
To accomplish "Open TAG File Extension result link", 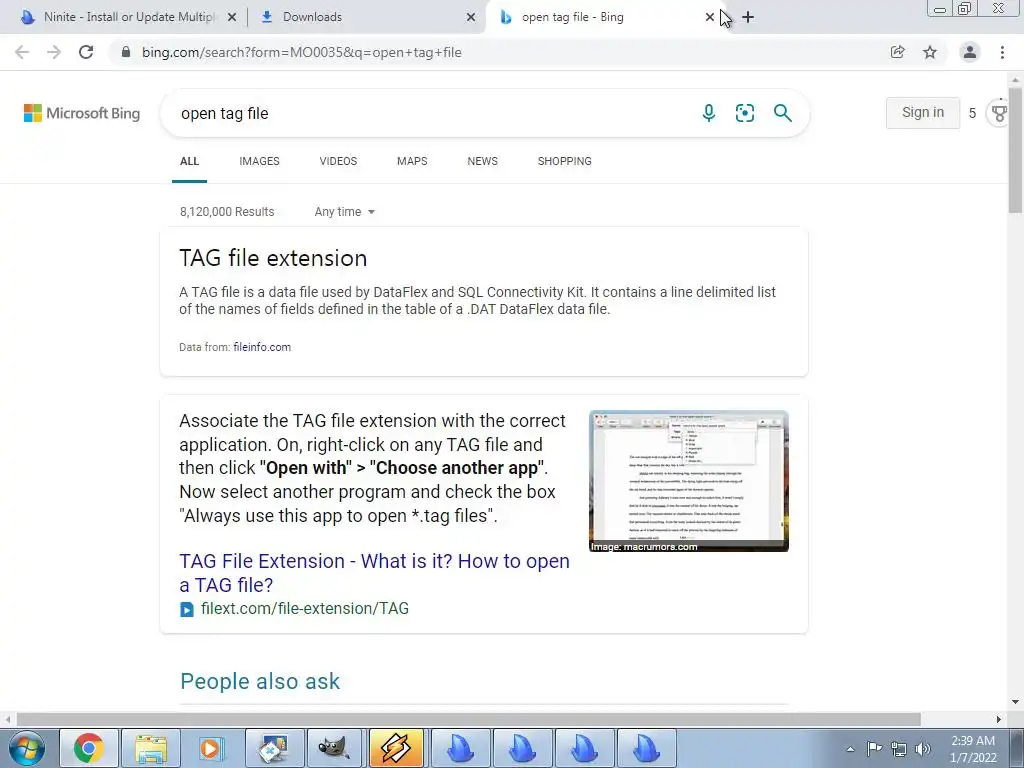I will 374,573.
